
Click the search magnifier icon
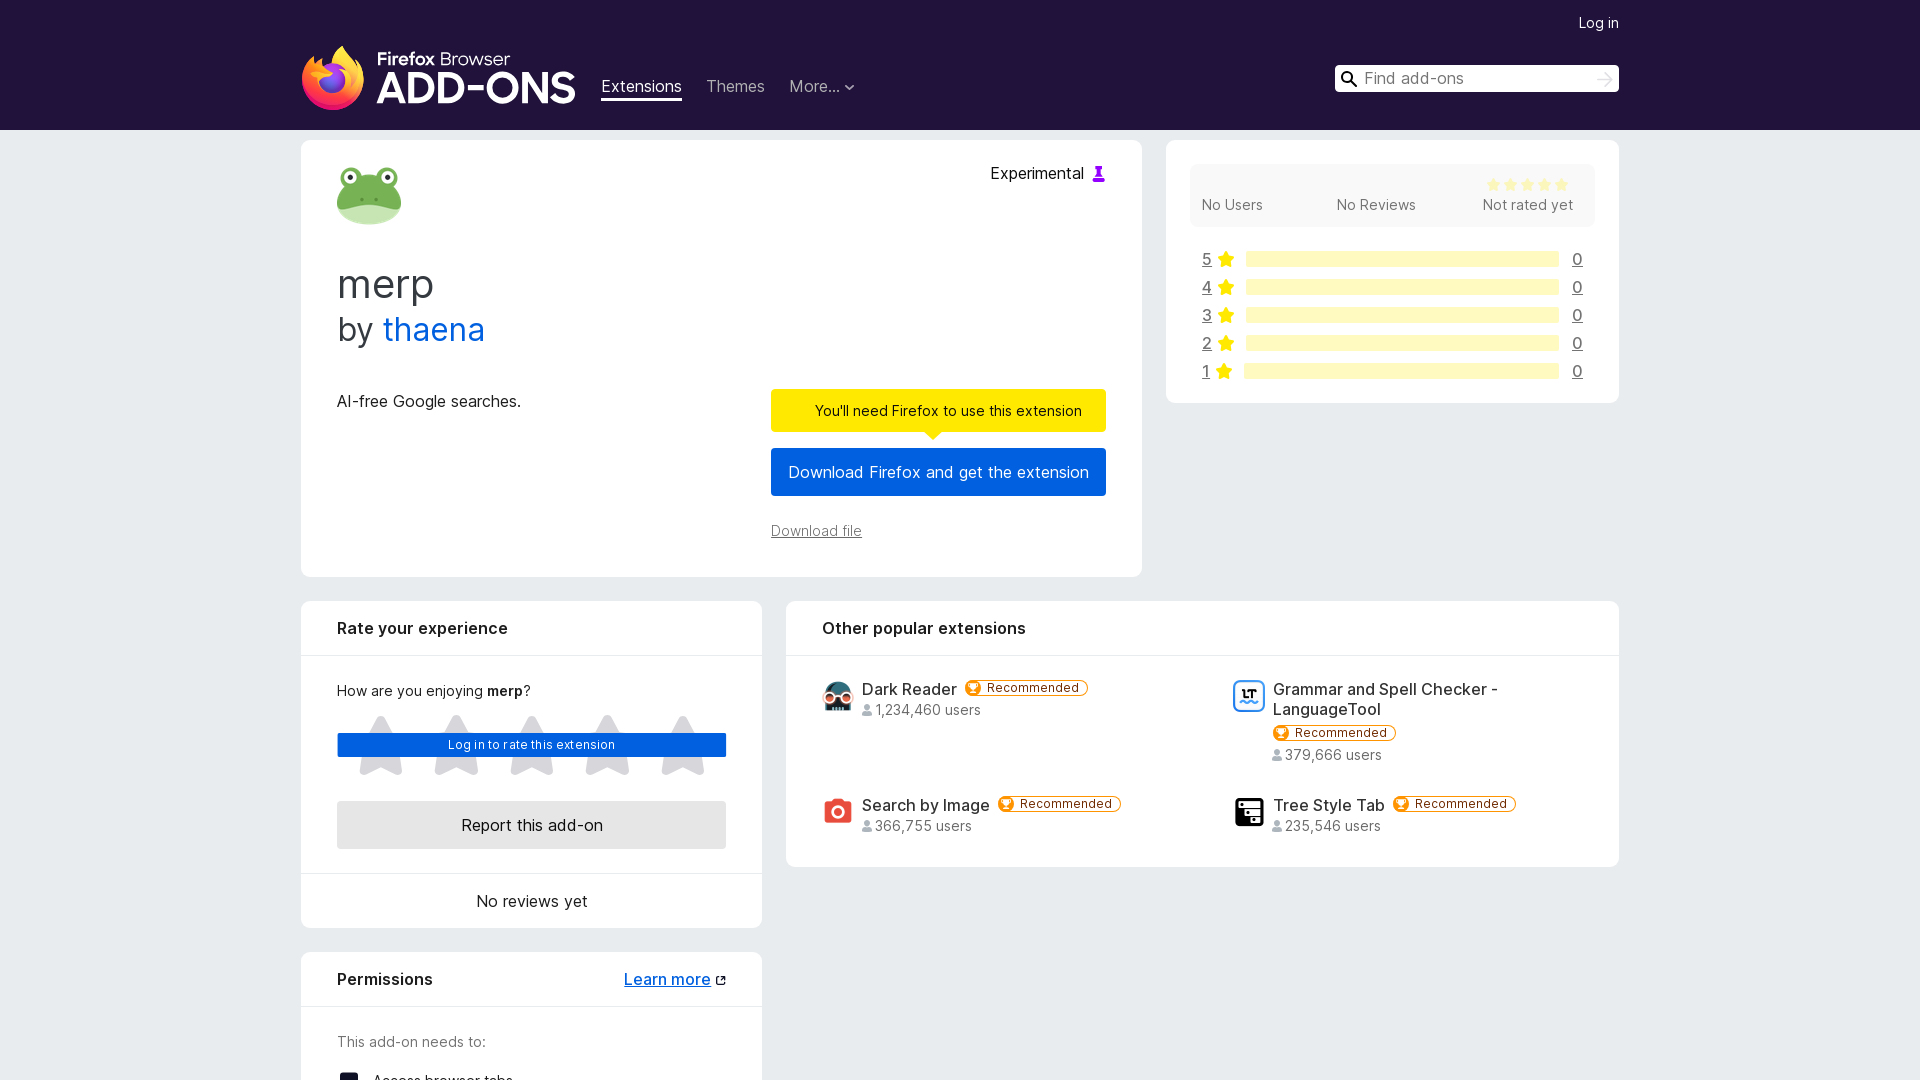click(1349, 79)
